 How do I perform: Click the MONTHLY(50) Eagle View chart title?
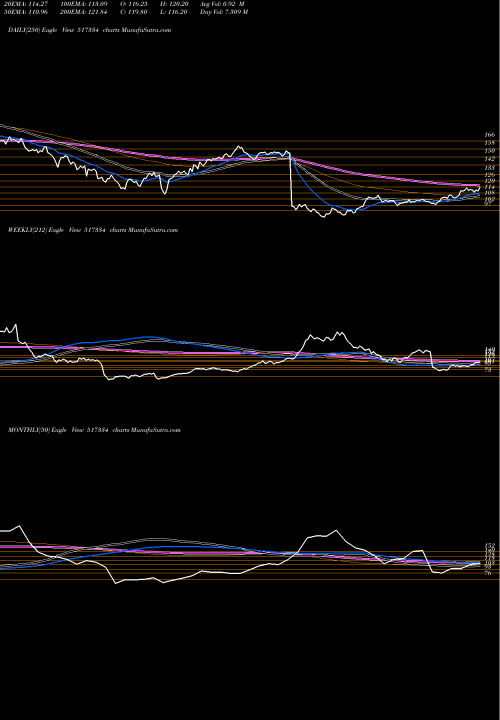pyautogui.click(x=94, y=430)
